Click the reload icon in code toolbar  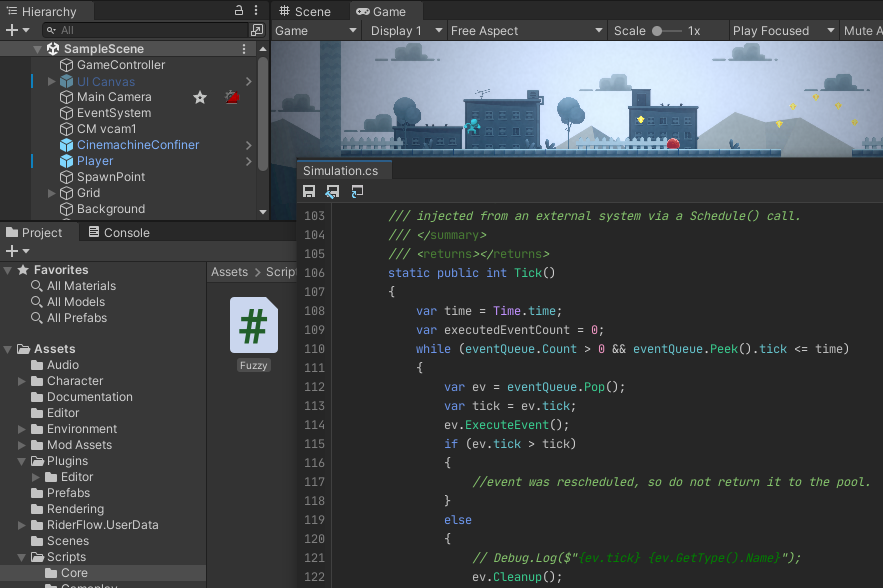tap(356, 191)
